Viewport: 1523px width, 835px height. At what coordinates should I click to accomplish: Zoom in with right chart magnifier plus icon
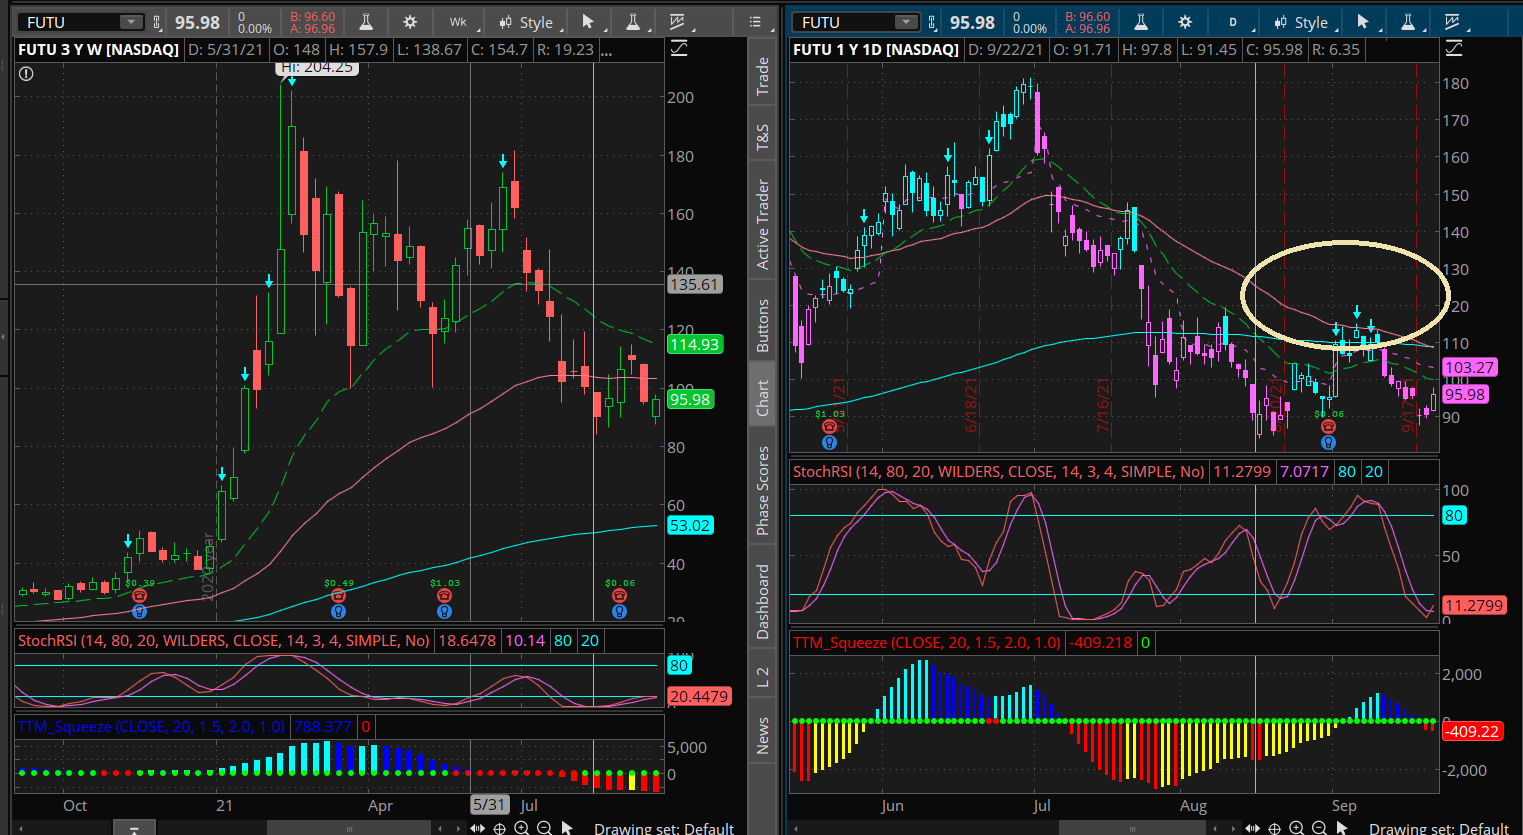coord(1297,828)
